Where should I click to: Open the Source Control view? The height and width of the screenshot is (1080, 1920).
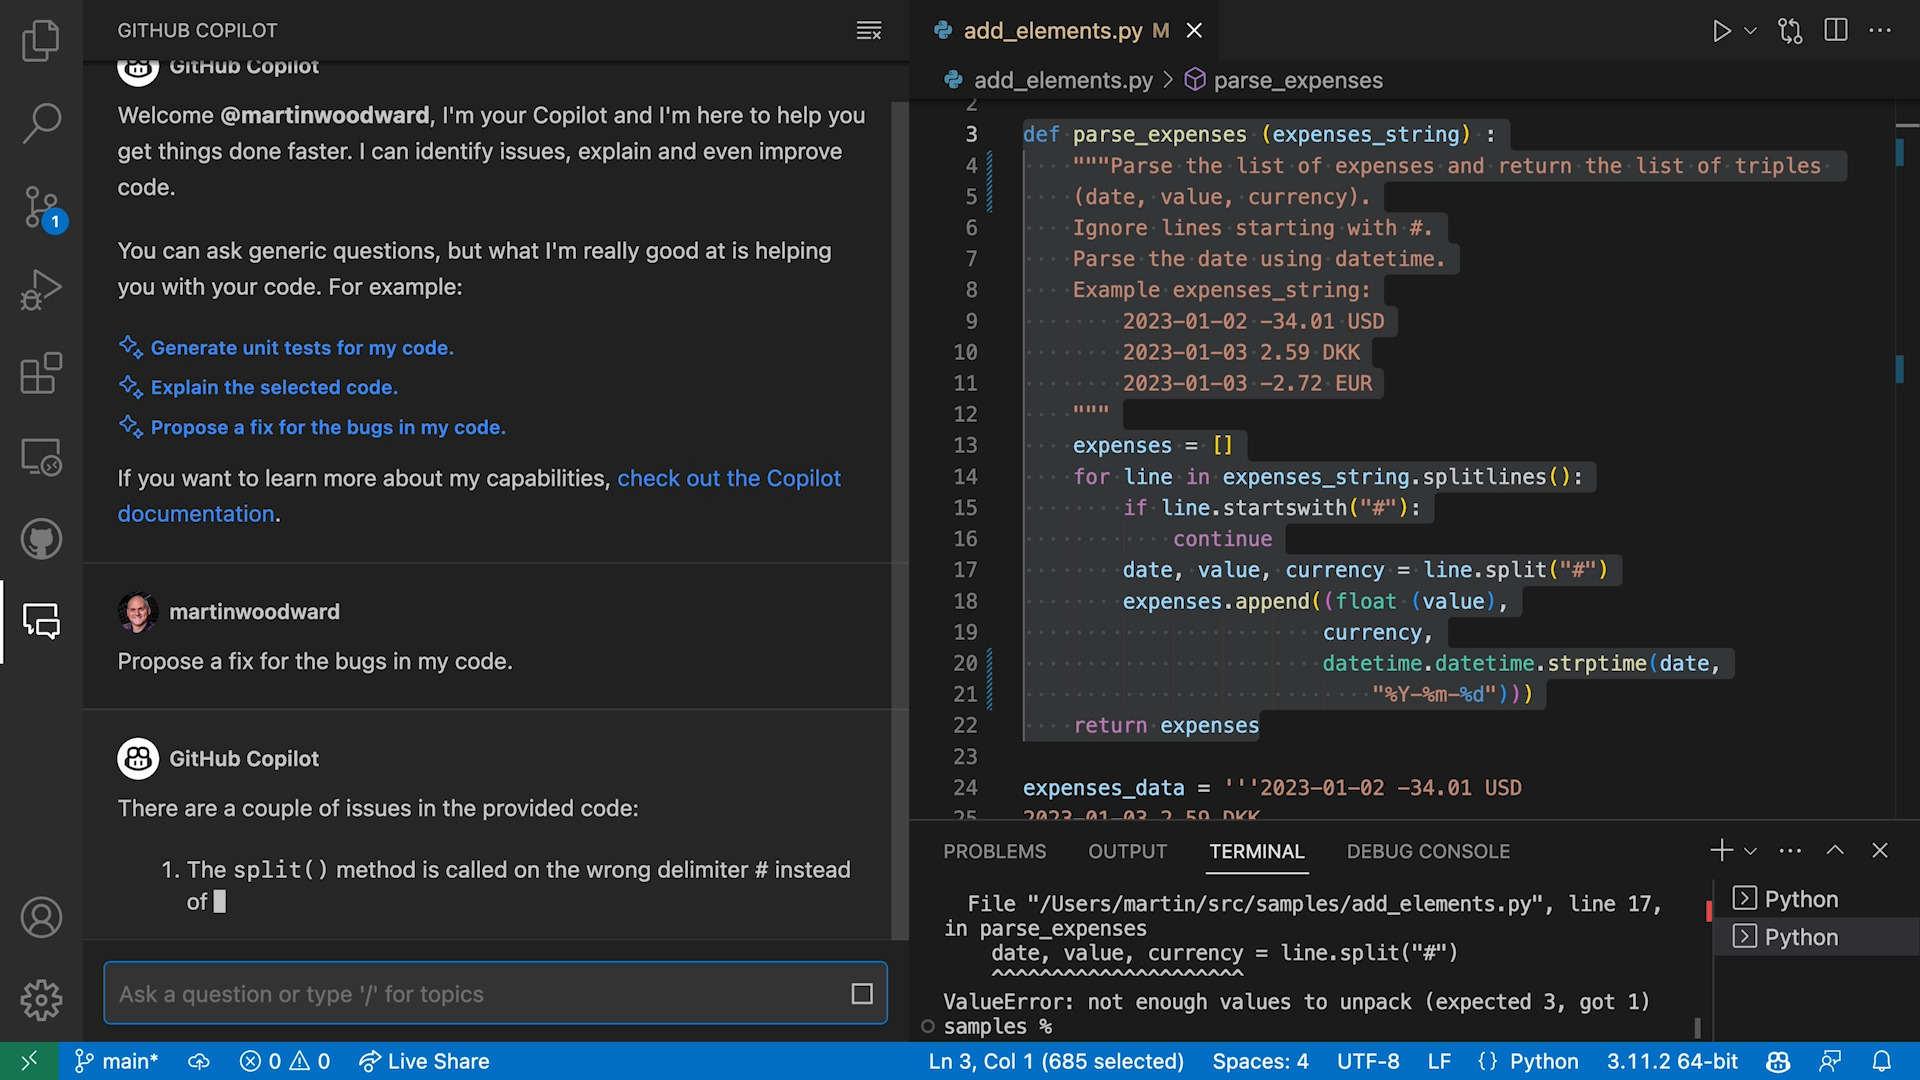pyautogui.click(x=41, y=207)
